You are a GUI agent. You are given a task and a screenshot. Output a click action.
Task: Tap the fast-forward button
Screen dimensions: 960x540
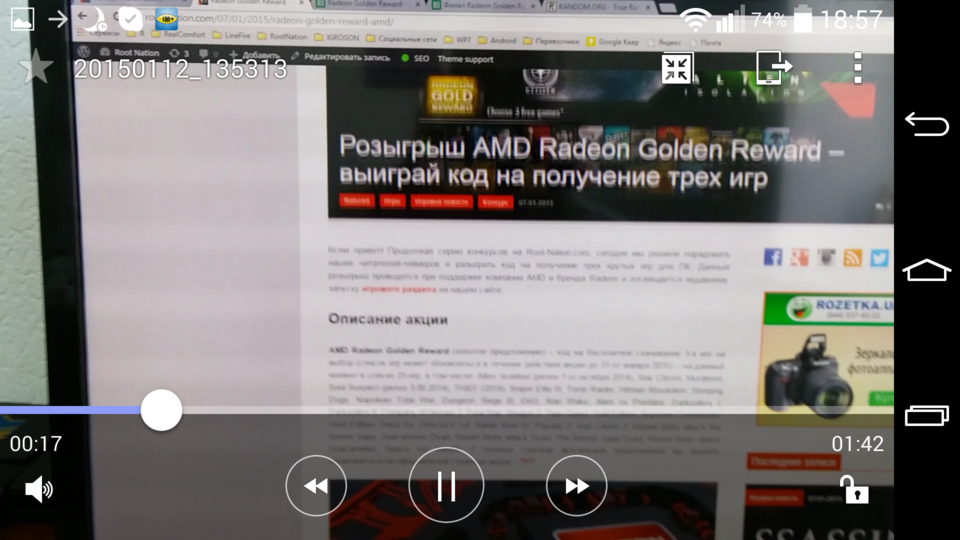[576, 486]
